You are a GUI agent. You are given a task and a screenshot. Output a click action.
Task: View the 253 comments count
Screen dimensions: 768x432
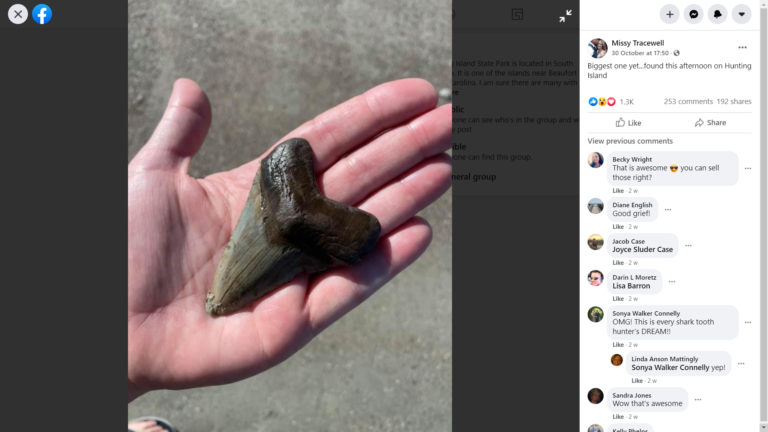pos(688,101)
